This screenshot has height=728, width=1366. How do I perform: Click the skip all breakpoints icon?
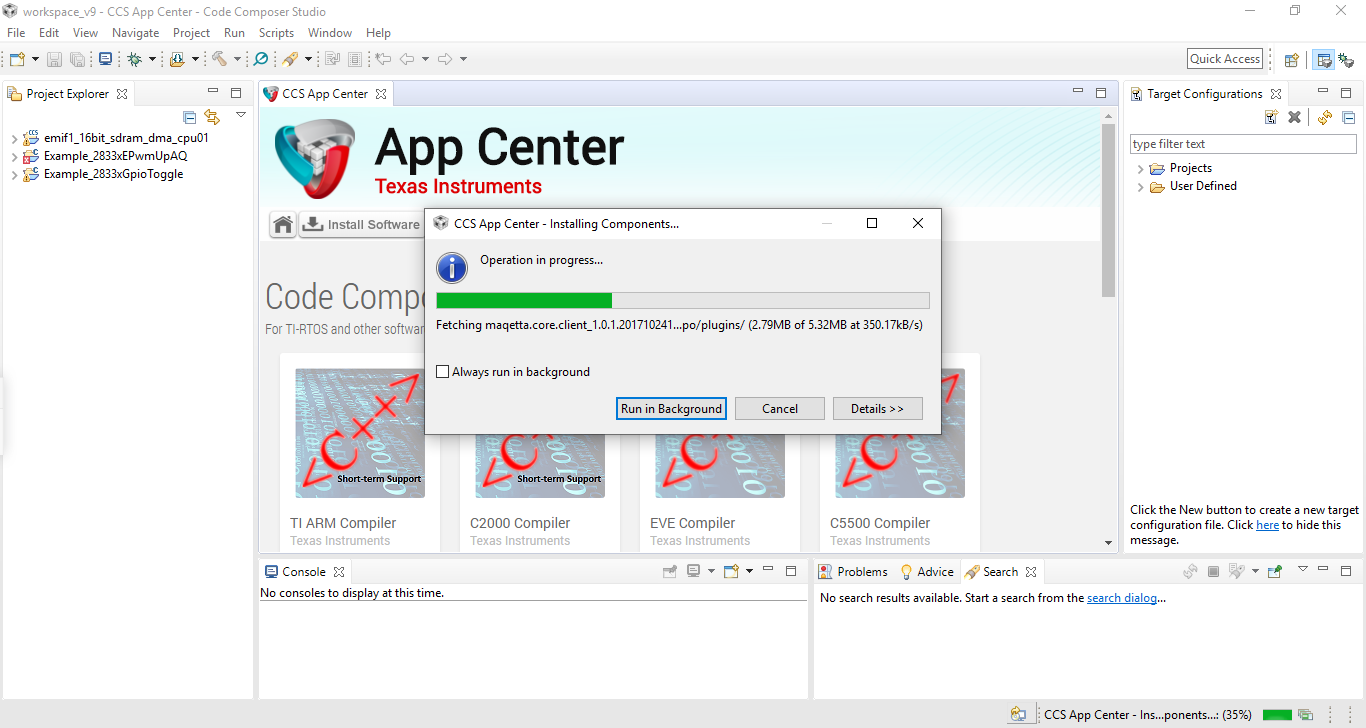261,59
